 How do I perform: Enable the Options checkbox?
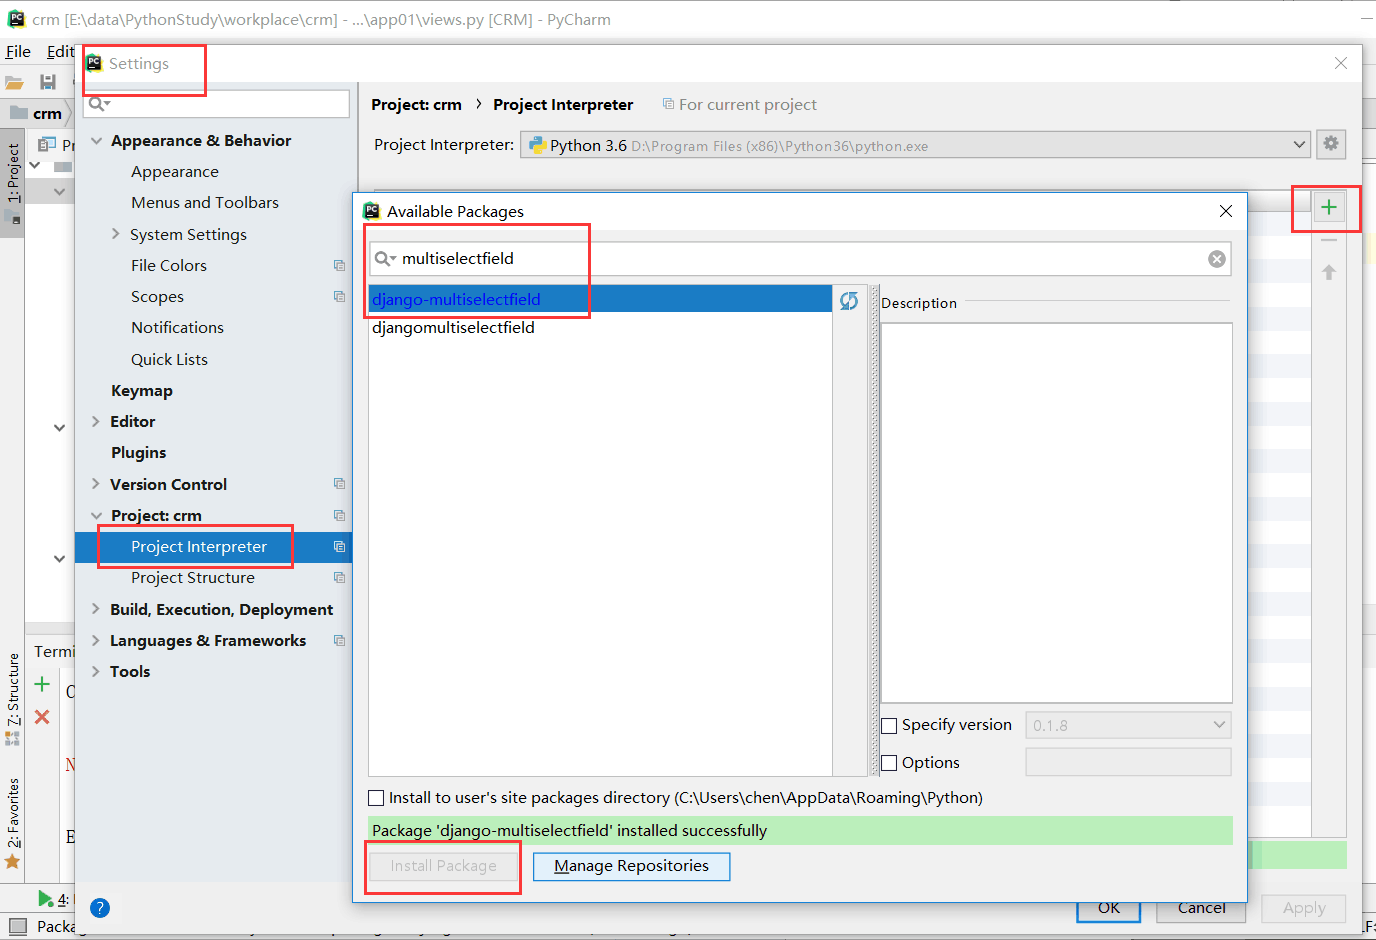click(x=889, y=763)
